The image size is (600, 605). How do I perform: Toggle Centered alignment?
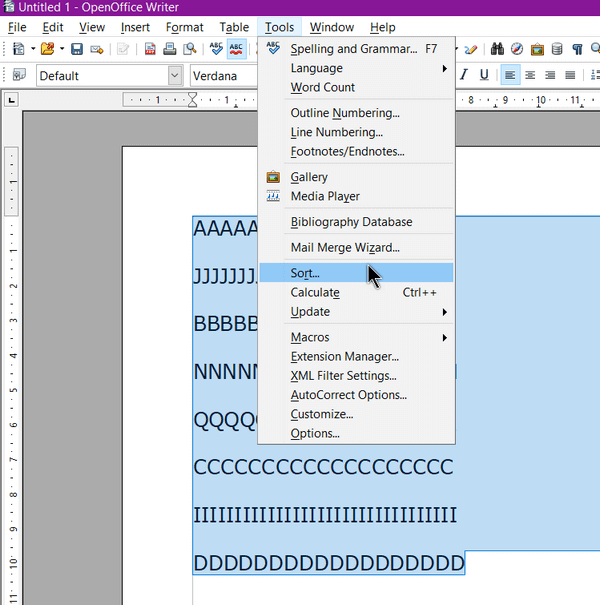coord(530,74)
